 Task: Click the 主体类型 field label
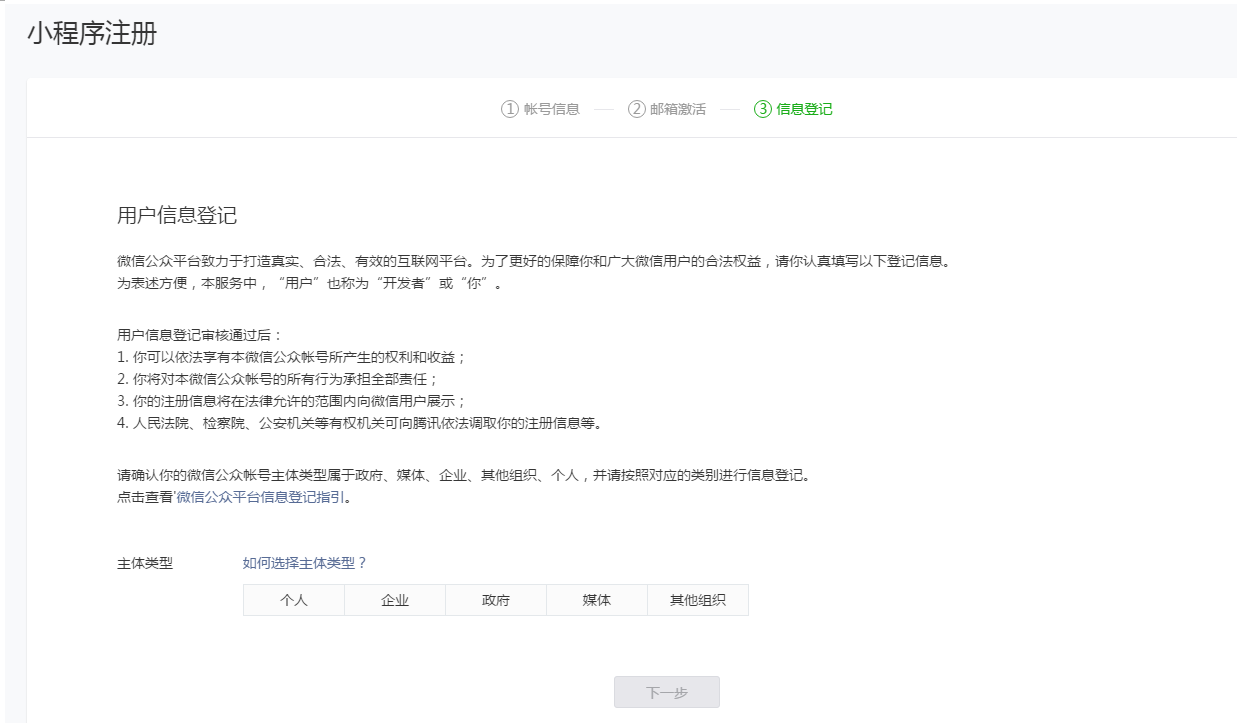[x=145, y=563]
